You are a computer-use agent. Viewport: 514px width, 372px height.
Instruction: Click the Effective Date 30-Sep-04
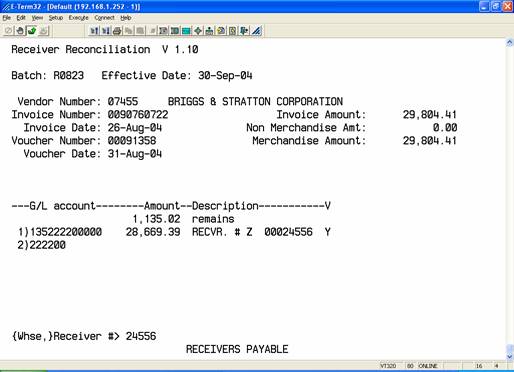point(225,75)
